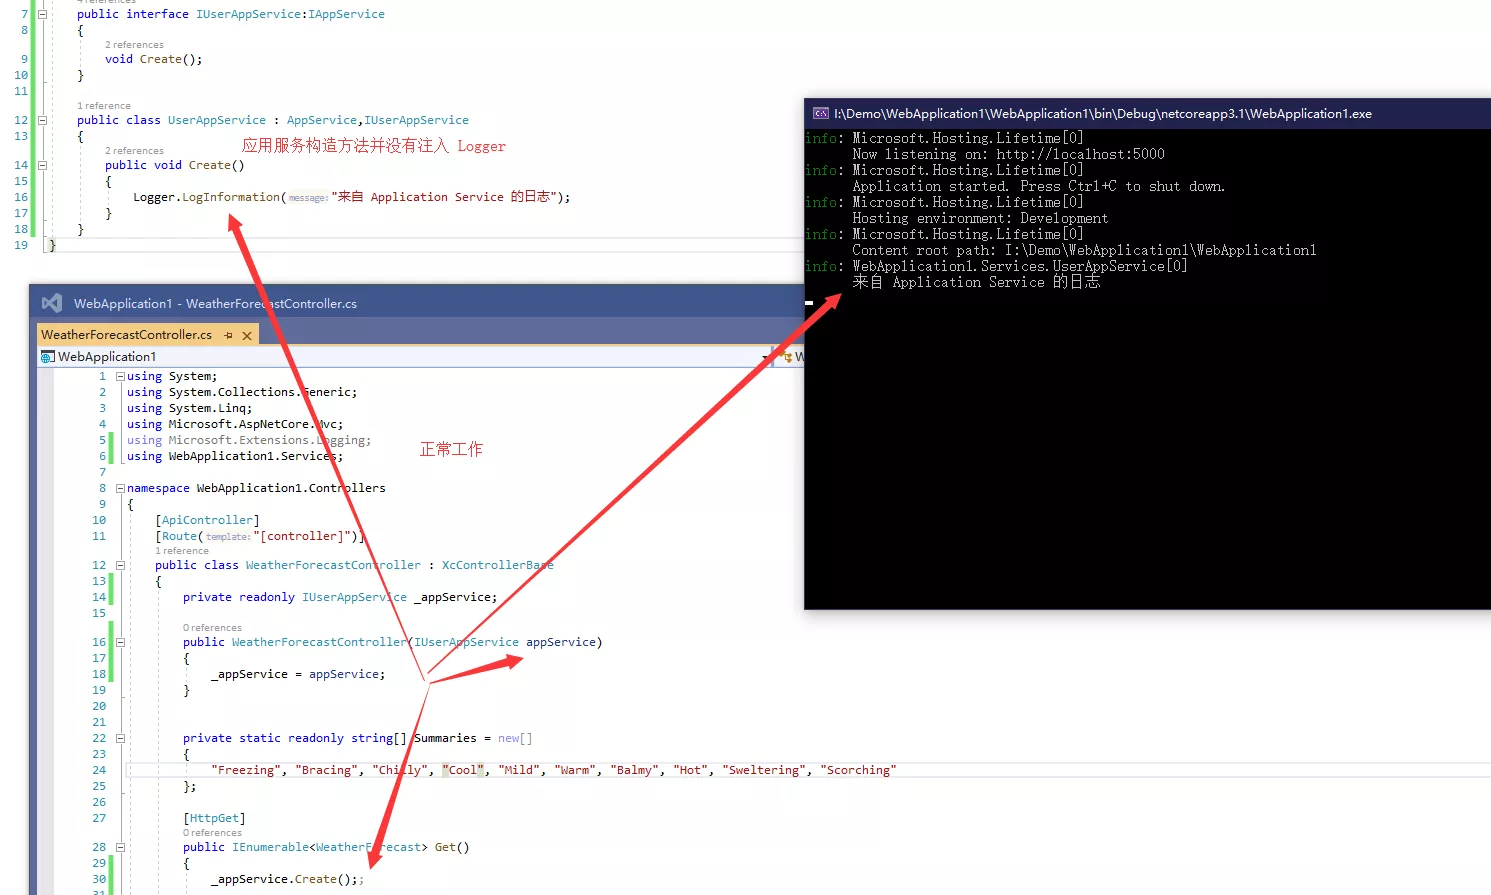This screenshot has width=1491, height=895.
Task: Select the WeatherForecastController.cs document tab
Action: point(126,335)
